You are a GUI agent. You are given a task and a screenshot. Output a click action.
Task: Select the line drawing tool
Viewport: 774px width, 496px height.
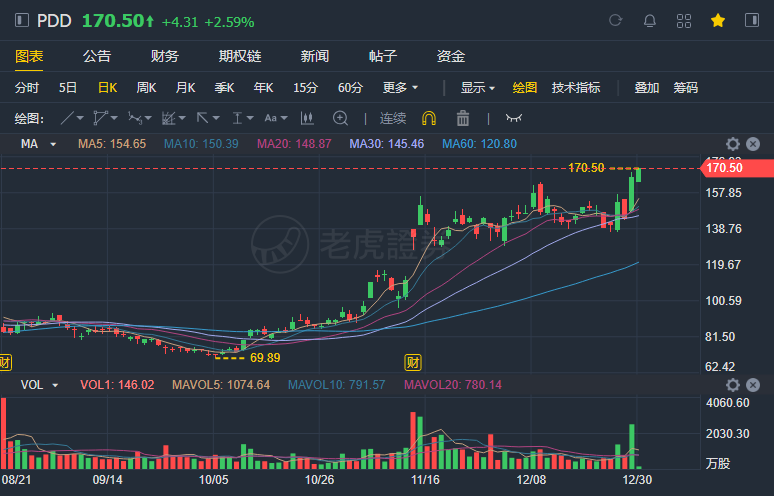[67, 118]
